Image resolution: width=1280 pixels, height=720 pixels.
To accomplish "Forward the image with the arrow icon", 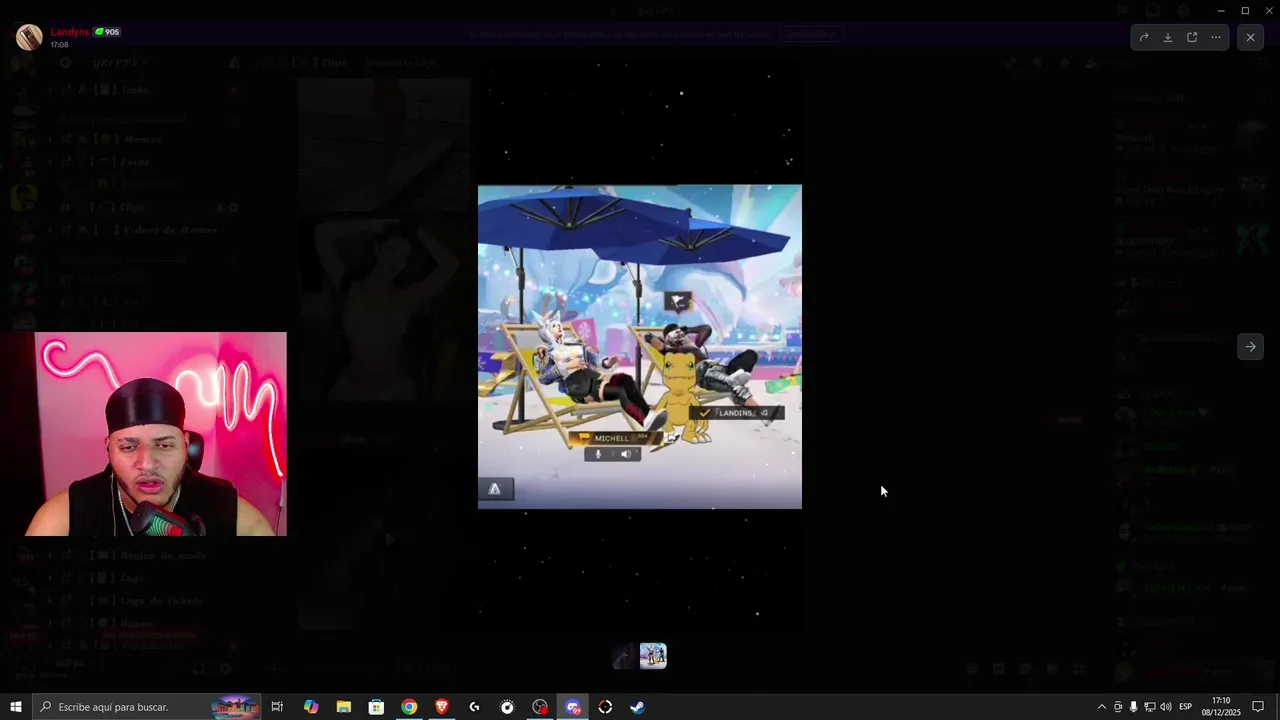I will click(1144, 37).
